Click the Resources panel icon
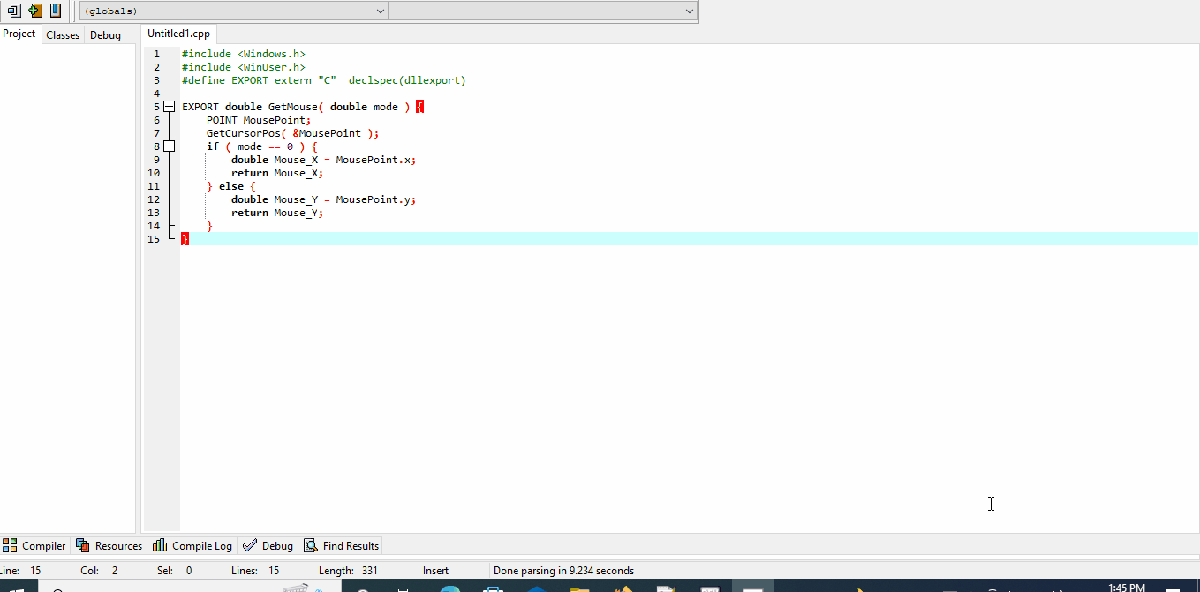The width and height of the screenshot is (1200, 592). pyautogui.click(x=83, y=545)
